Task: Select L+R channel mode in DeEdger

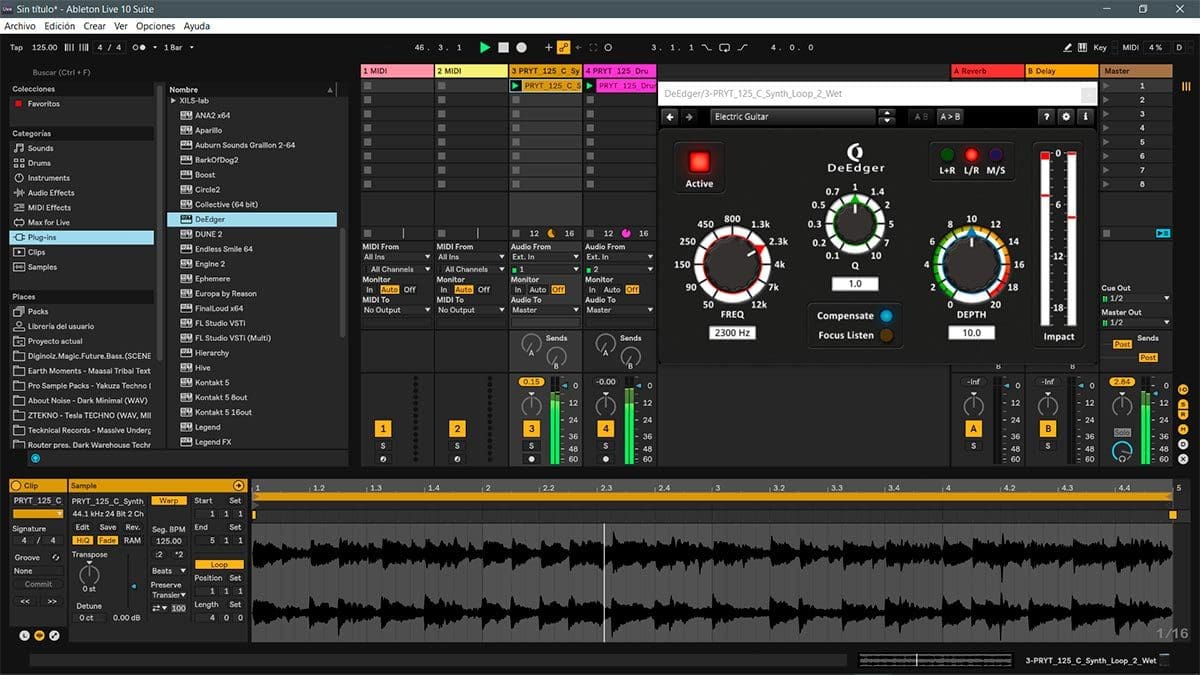Action: pos(946,155)
